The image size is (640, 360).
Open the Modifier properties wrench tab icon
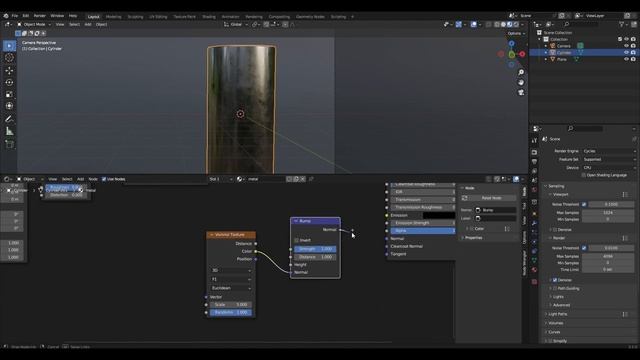pos(534,223)
